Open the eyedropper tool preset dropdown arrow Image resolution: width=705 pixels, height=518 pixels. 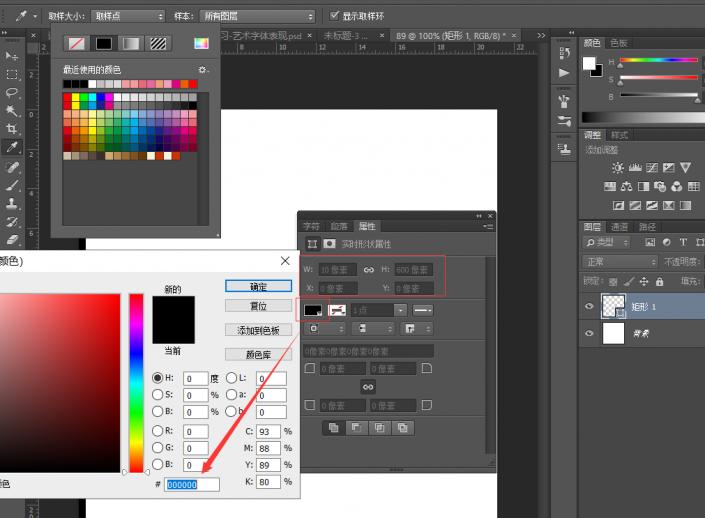pyautogui.click(x=35, y=16)
